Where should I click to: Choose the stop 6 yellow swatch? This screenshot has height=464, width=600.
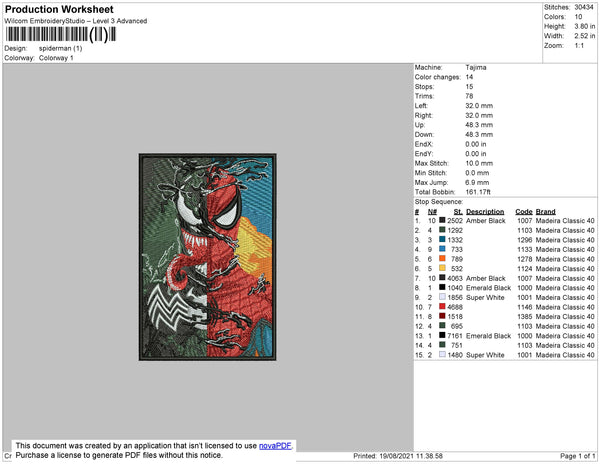442,268
